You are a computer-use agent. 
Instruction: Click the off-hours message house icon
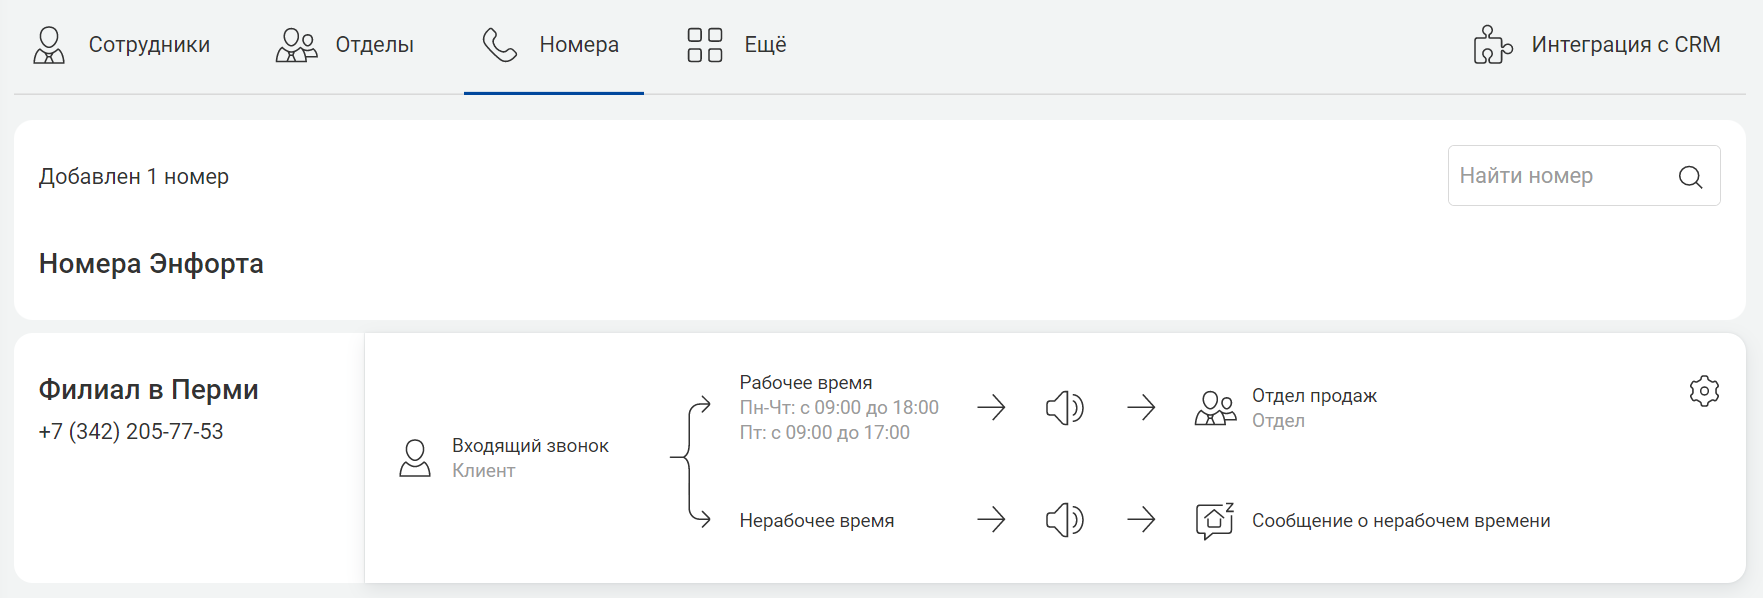(x=1215, y=521)
